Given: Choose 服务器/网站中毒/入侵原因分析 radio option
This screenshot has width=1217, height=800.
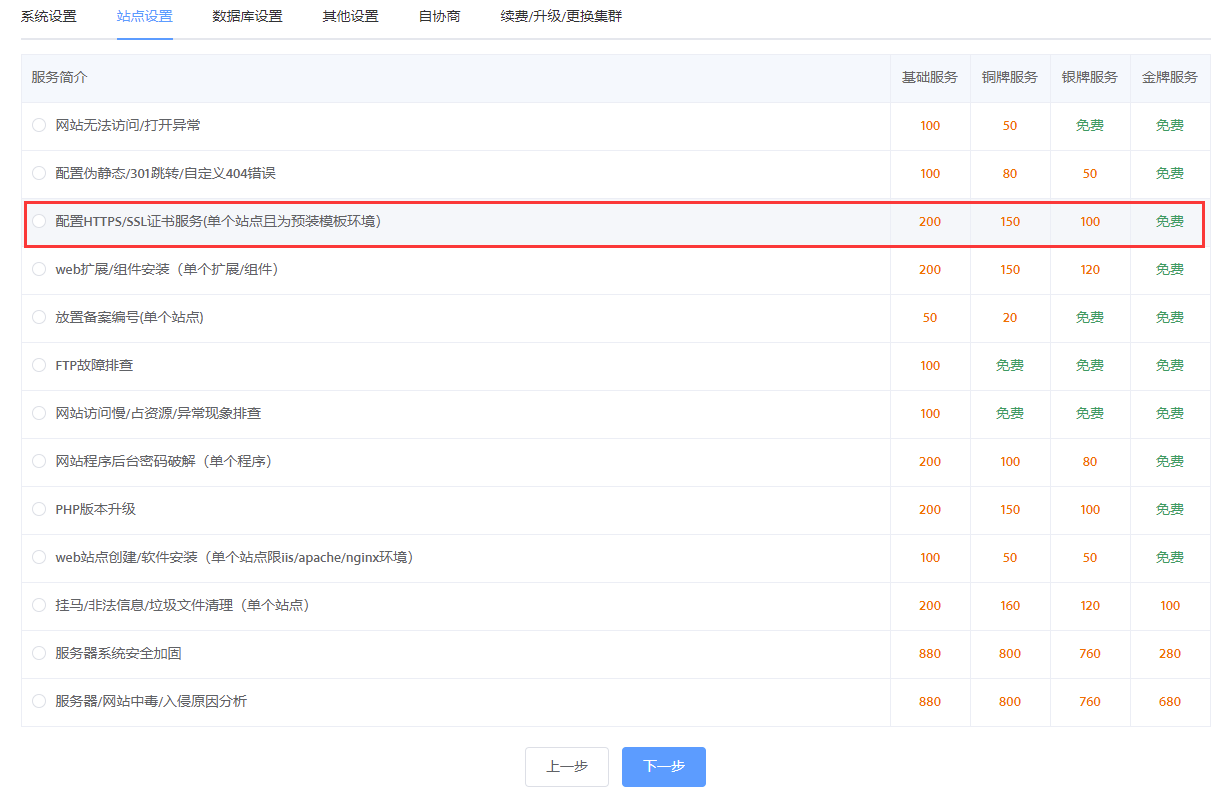Looking at the screenshot, I should coord(39,701).
